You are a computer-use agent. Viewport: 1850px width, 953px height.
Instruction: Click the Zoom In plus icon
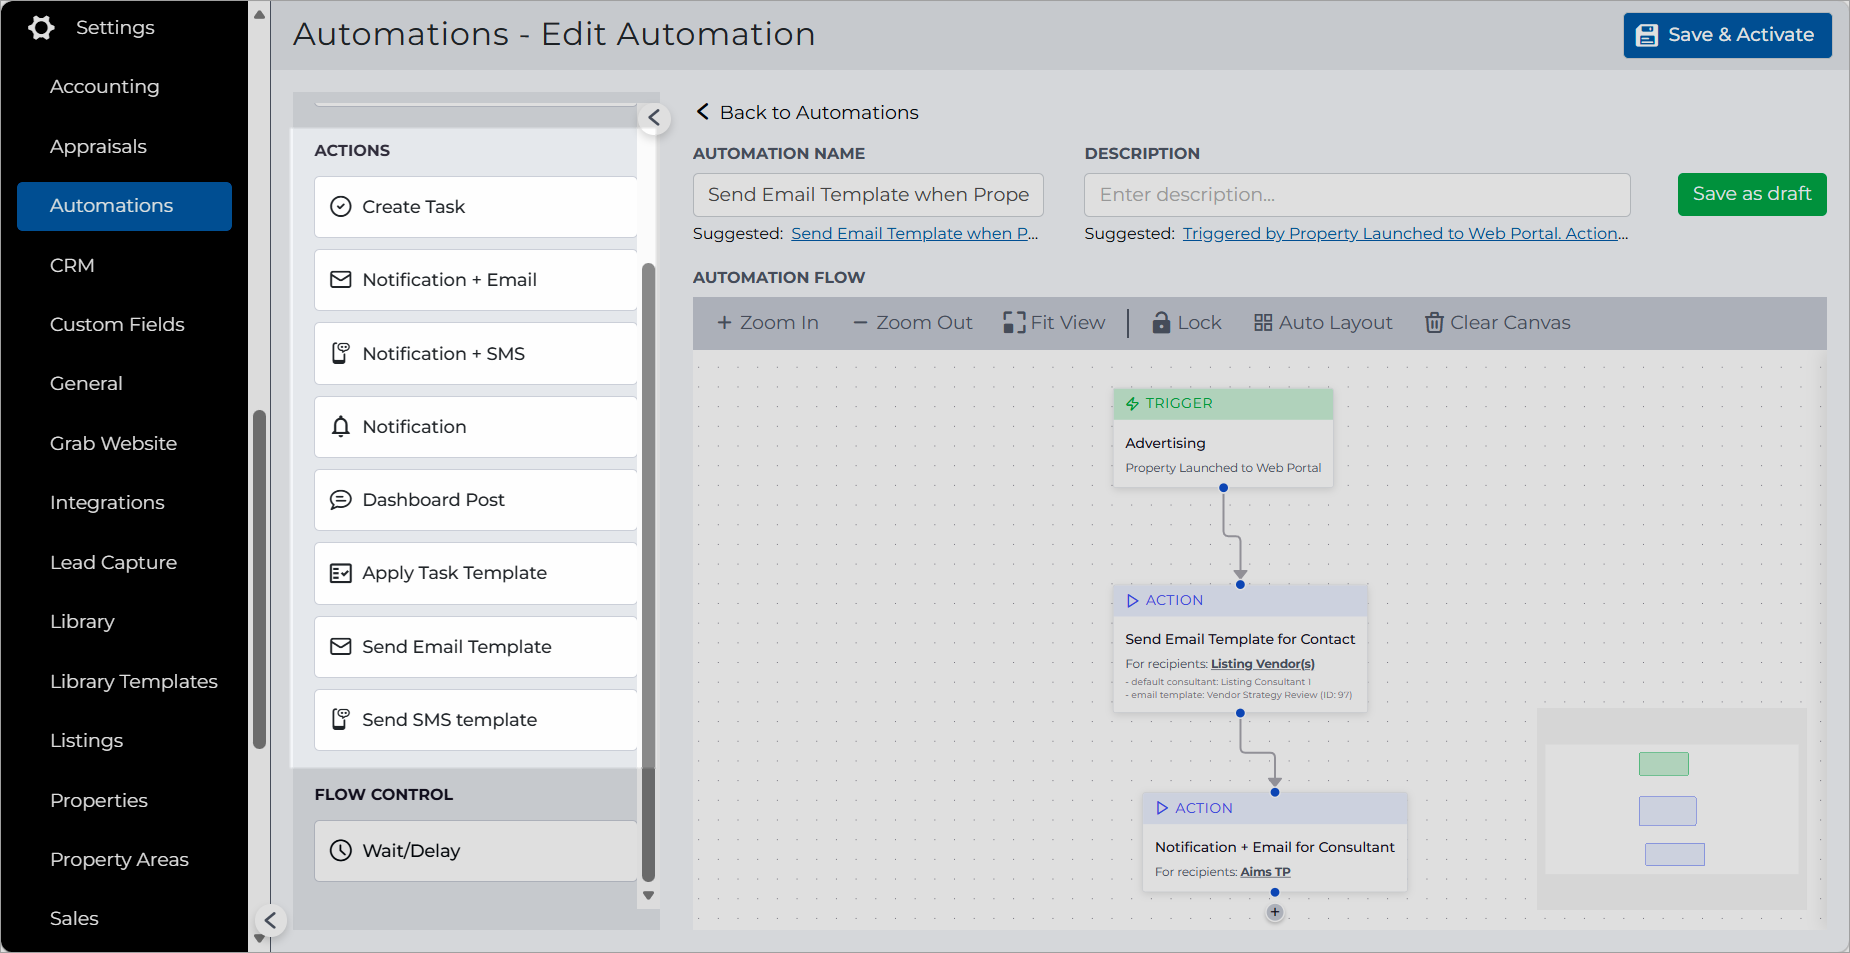coord(724,323)
